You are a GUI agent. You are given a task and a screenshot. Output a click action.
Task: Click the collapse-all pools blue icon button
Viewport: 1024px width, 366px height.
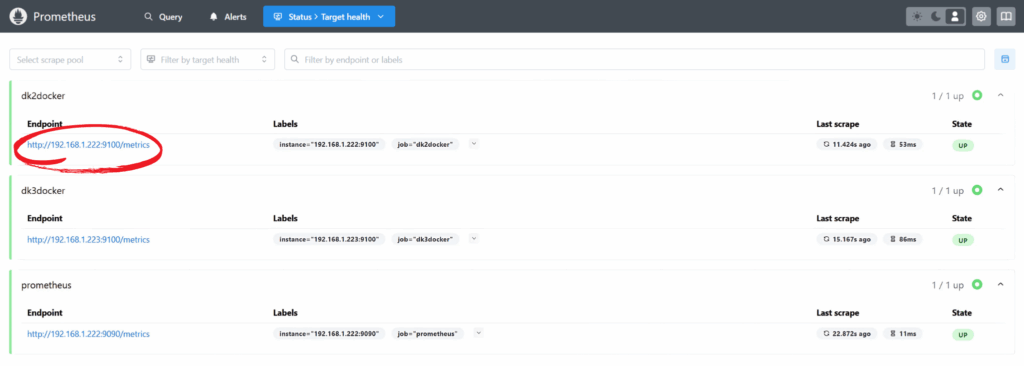(1004, 59)
